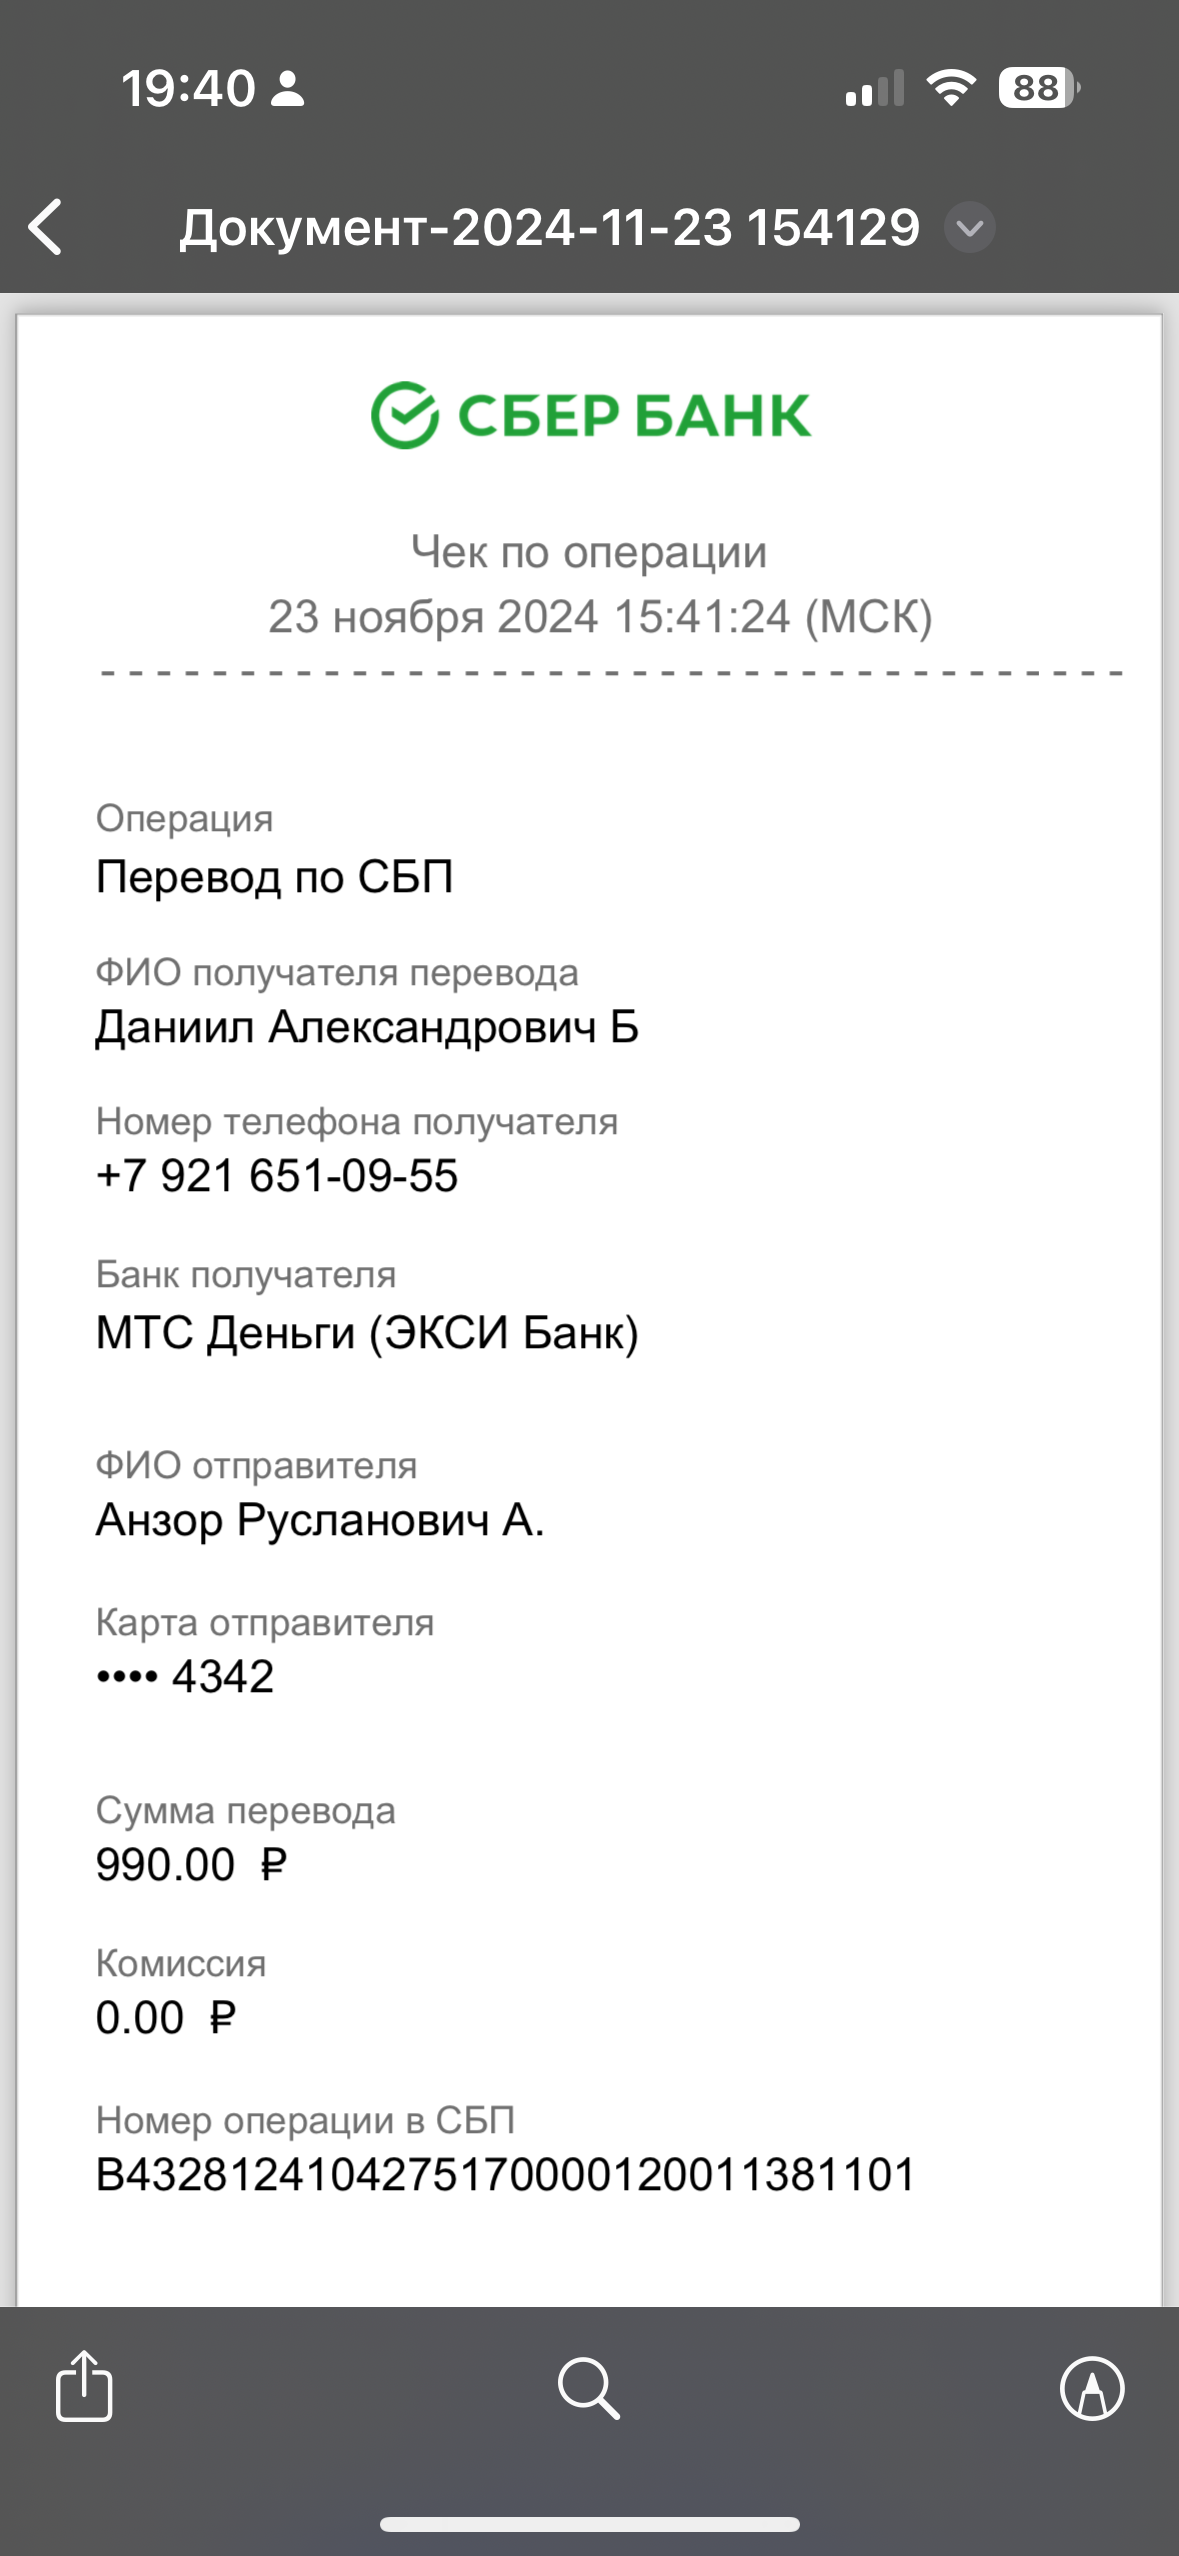Expand the document title dropdown chevron
Image resolution: width=1179 pixels, height=2556 pixels.
(969, 227)
